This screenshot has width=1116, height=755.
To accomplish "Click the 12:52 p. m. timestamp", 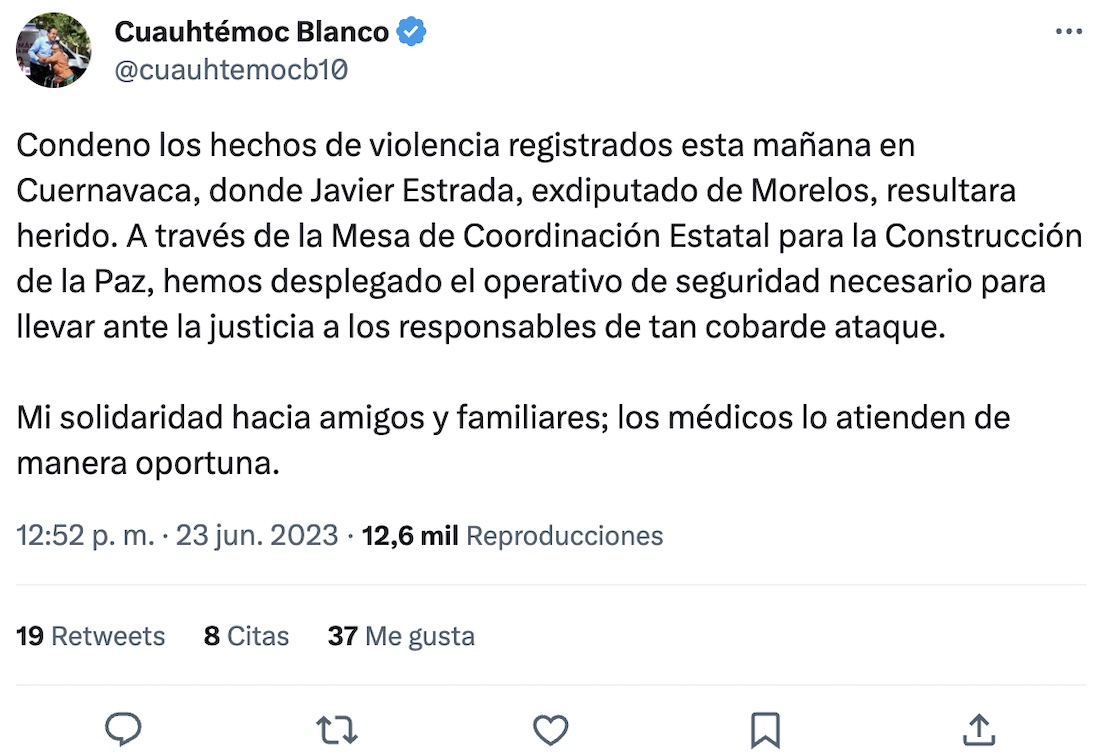I will (86, 536).
